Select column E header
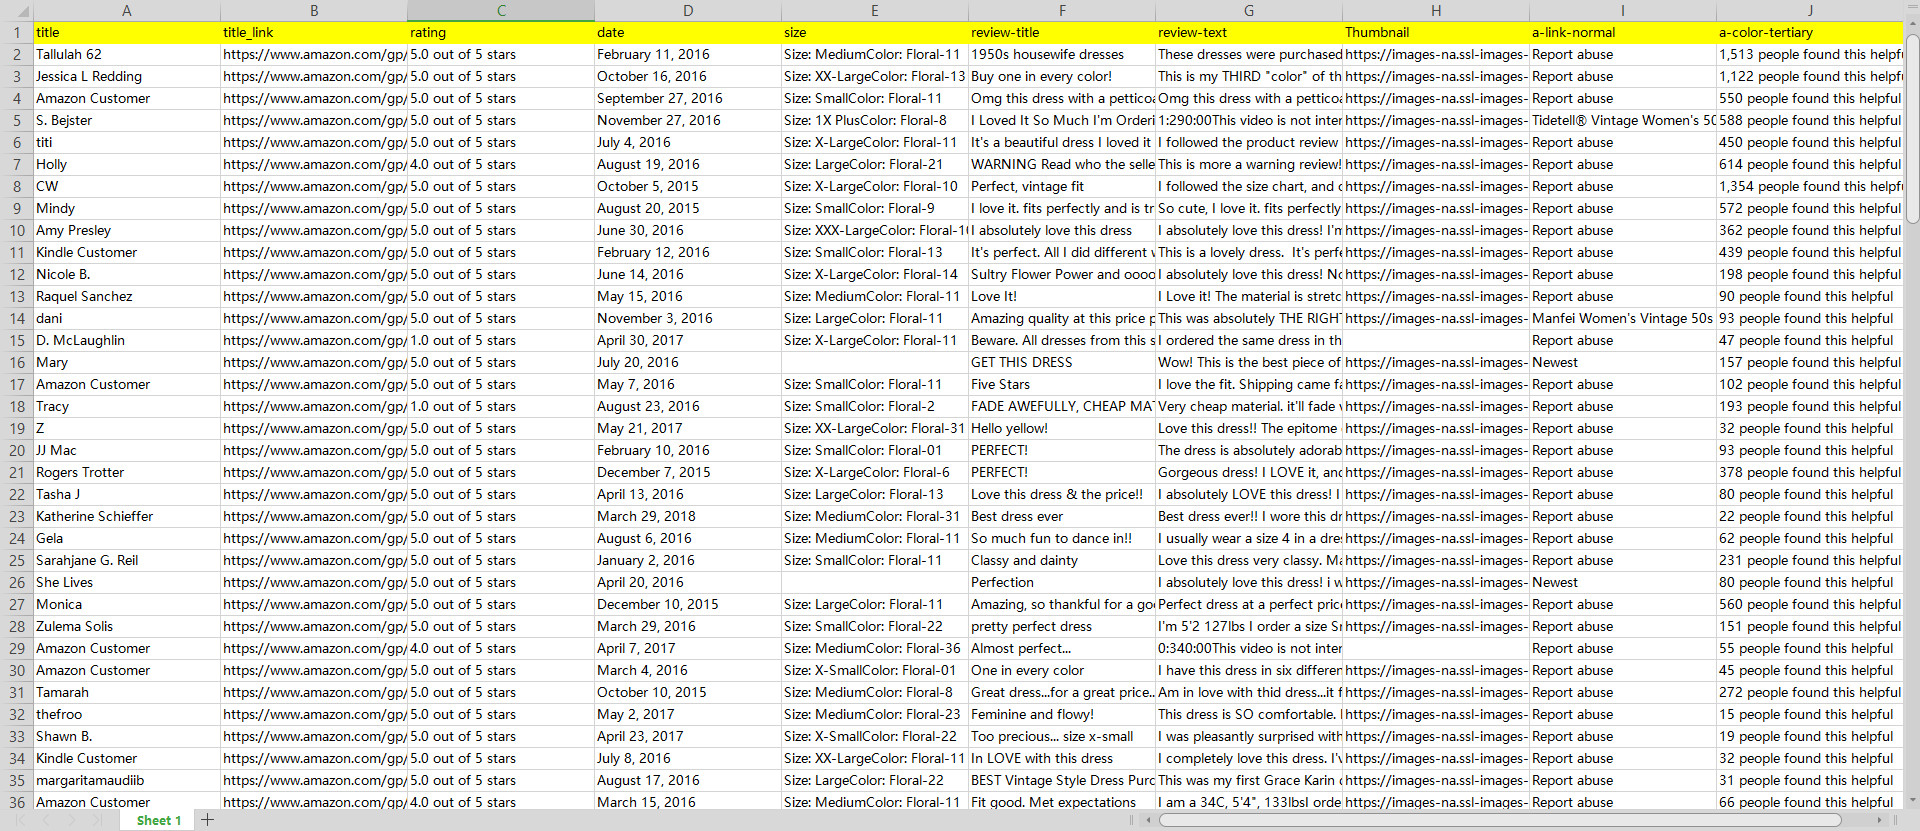 (875, 10)
